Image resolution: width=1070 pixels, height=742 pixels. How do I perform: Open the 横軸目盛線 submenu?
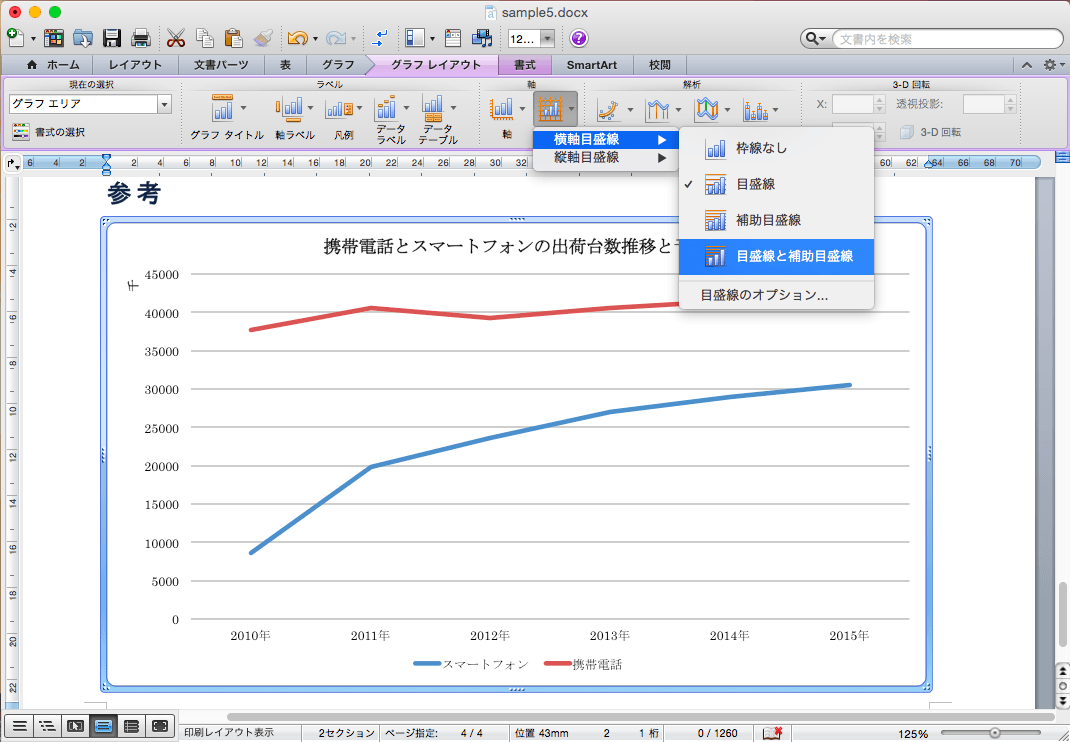pos(606,139)
